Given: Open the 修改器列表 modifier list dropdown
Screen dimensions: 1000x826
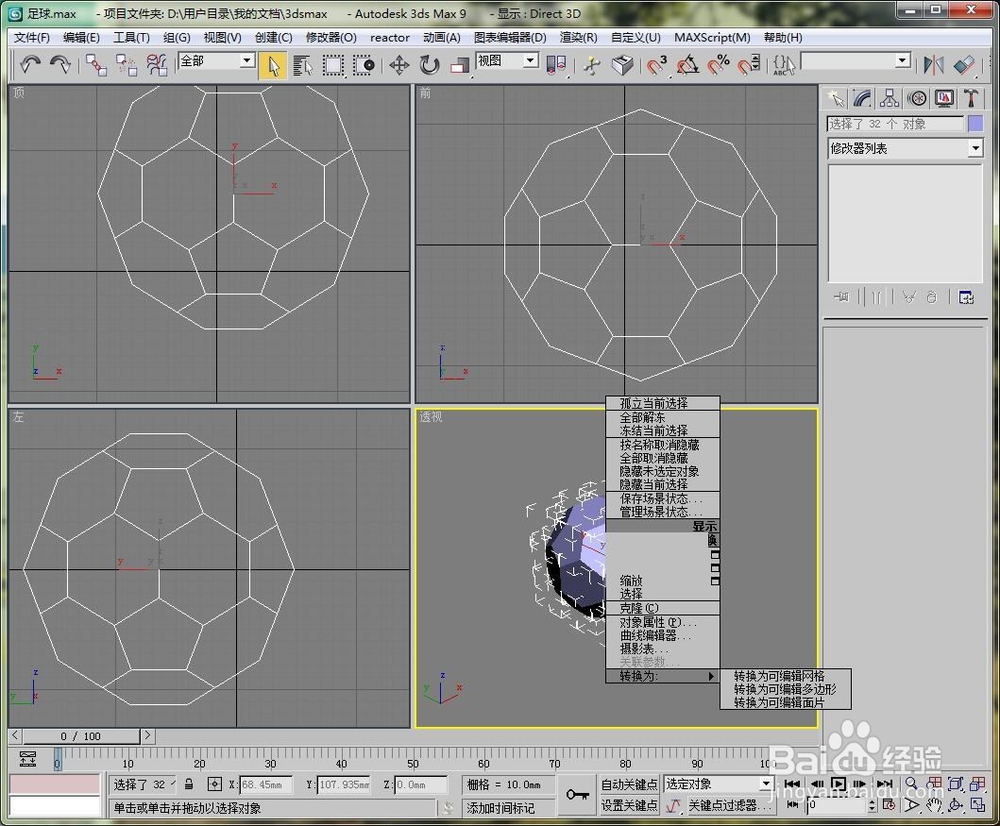Looking at the screenshot, I should click(x=975, y=149).
